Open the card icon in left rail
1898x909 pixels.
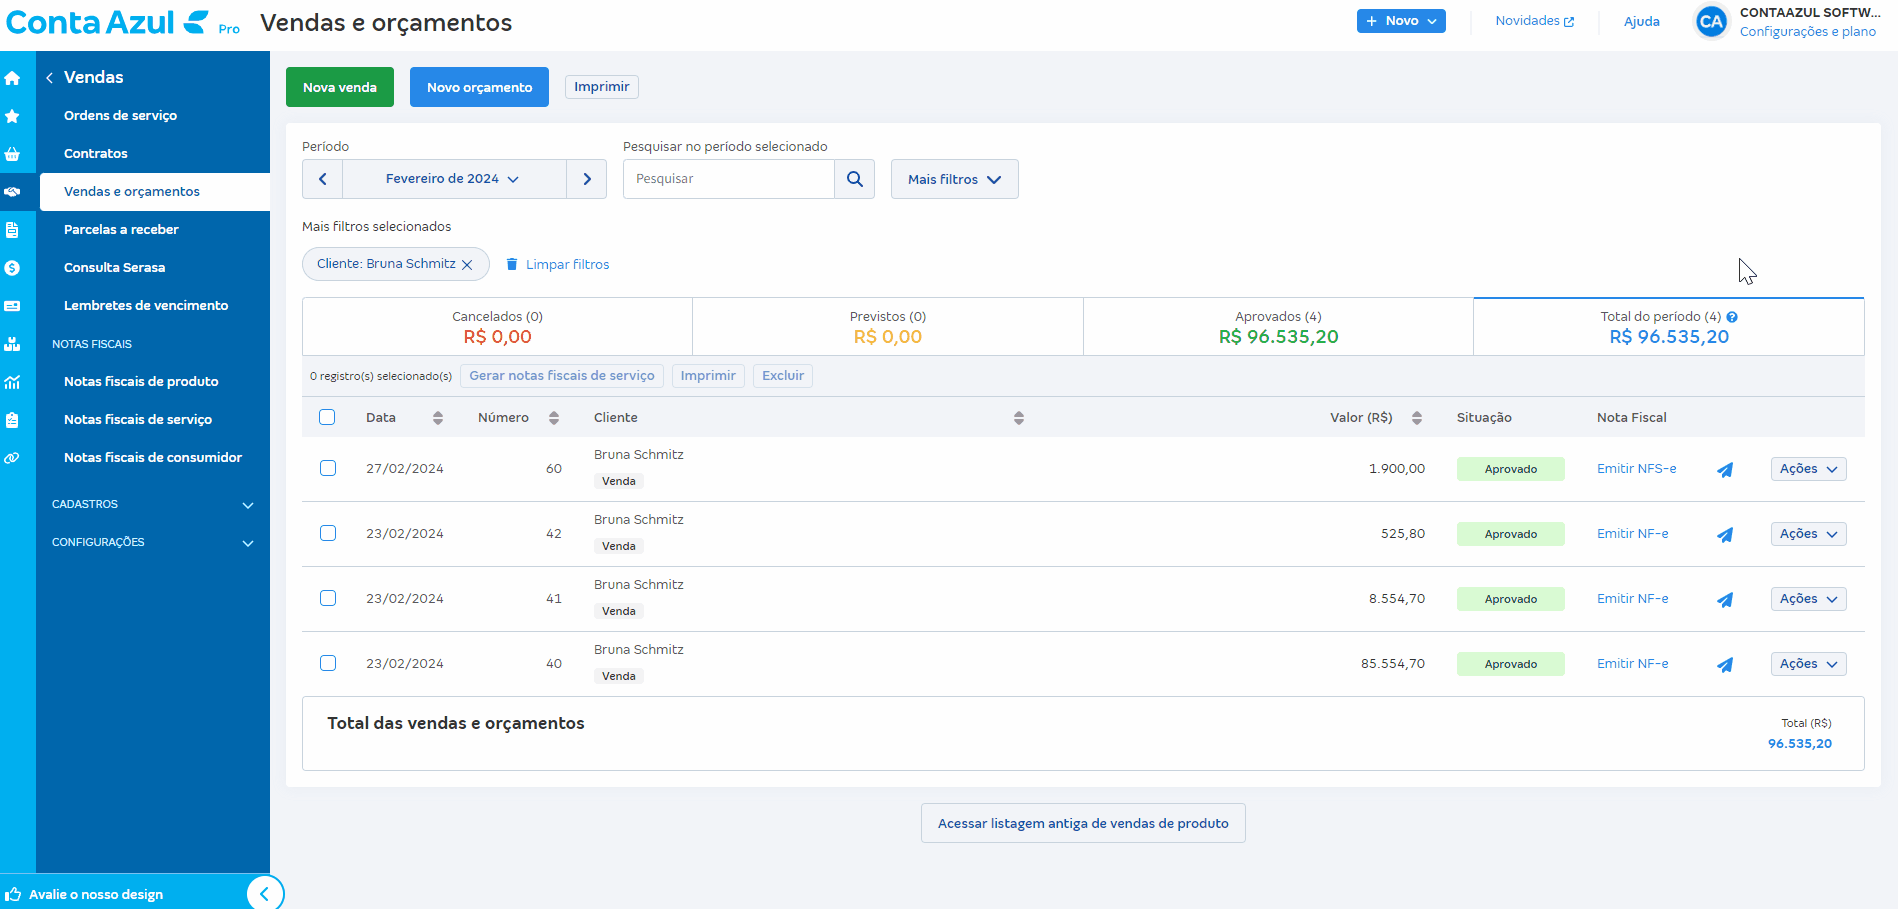(x=12, y=306)
